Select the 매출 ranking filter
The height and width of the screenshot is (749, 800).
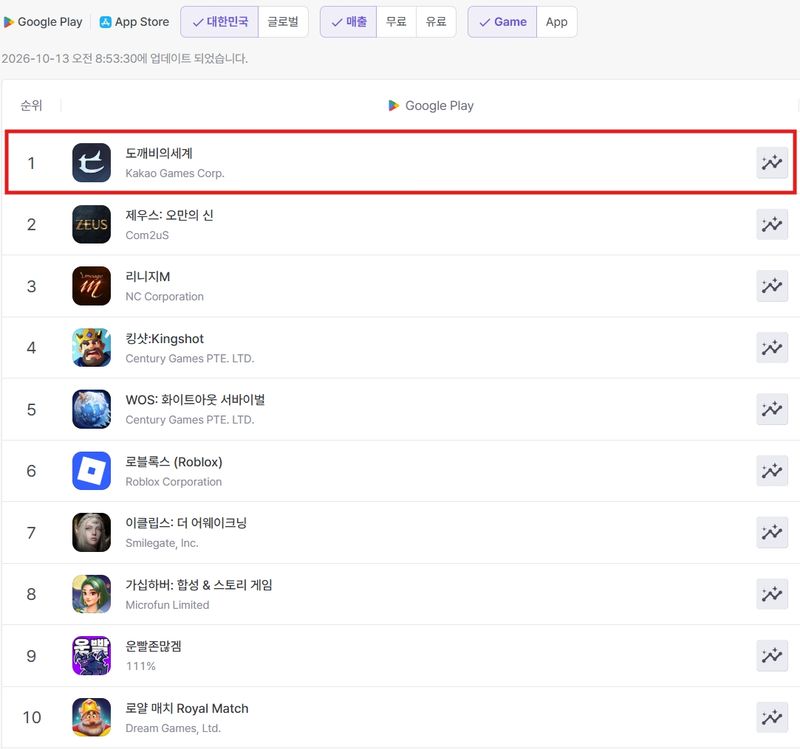[349, 22]
